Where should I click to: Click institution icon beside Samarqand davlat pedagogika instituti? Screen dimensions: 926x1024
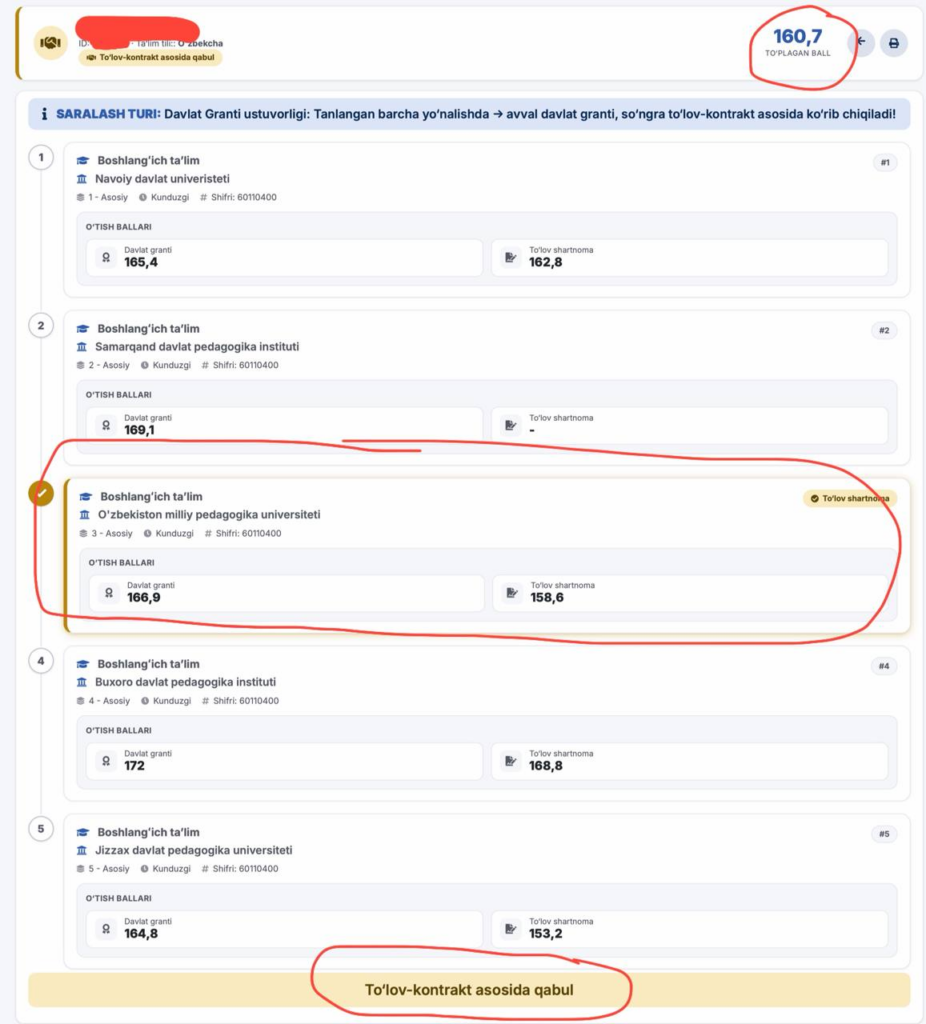[82, 347]
